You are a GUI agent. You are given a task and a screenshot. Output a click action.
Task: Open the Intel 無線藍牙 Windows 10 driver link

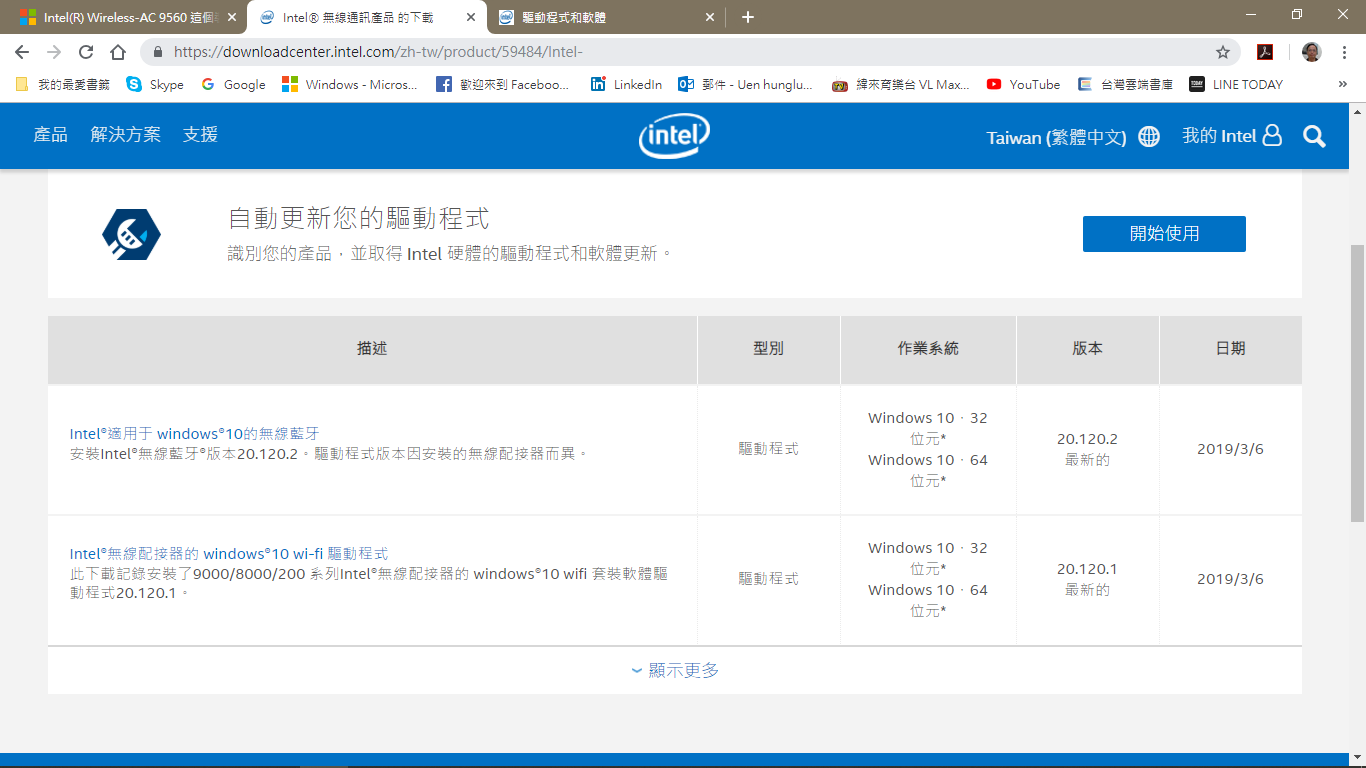pyautogui.click(x=194, y=433)
